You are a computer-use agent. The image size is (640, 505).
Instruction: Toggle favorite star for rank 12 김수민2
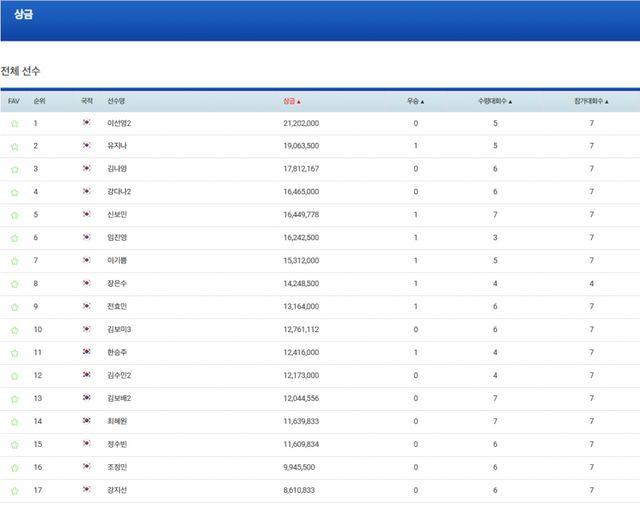14,376
